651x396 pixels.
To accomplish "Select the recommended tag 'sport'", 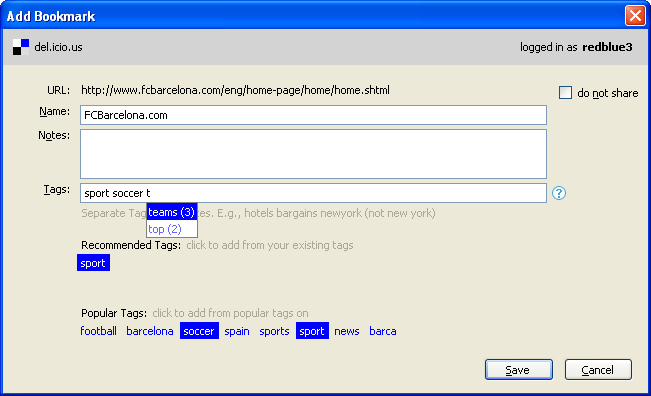I will [x=93, y=263].
